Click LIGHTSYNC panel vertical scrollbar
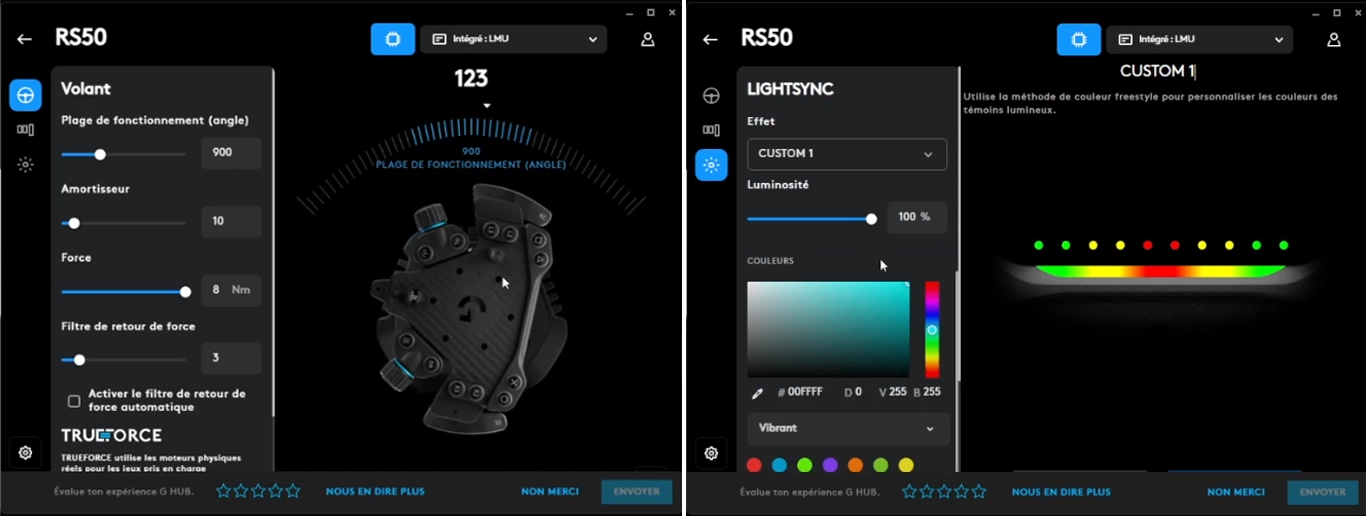The image size is (1366, 516). click(959, 325)
